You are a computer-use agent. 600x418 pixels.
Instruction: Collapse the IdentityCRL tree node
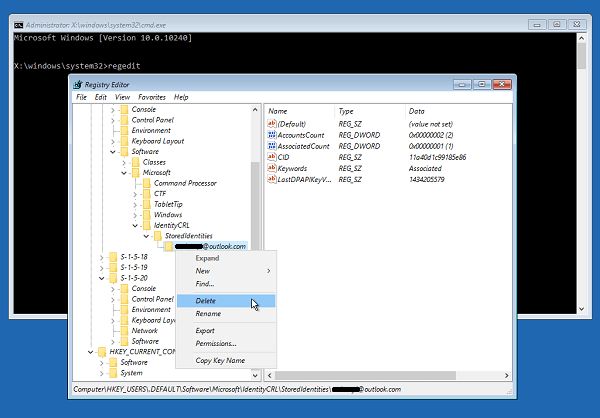[134, 226]
